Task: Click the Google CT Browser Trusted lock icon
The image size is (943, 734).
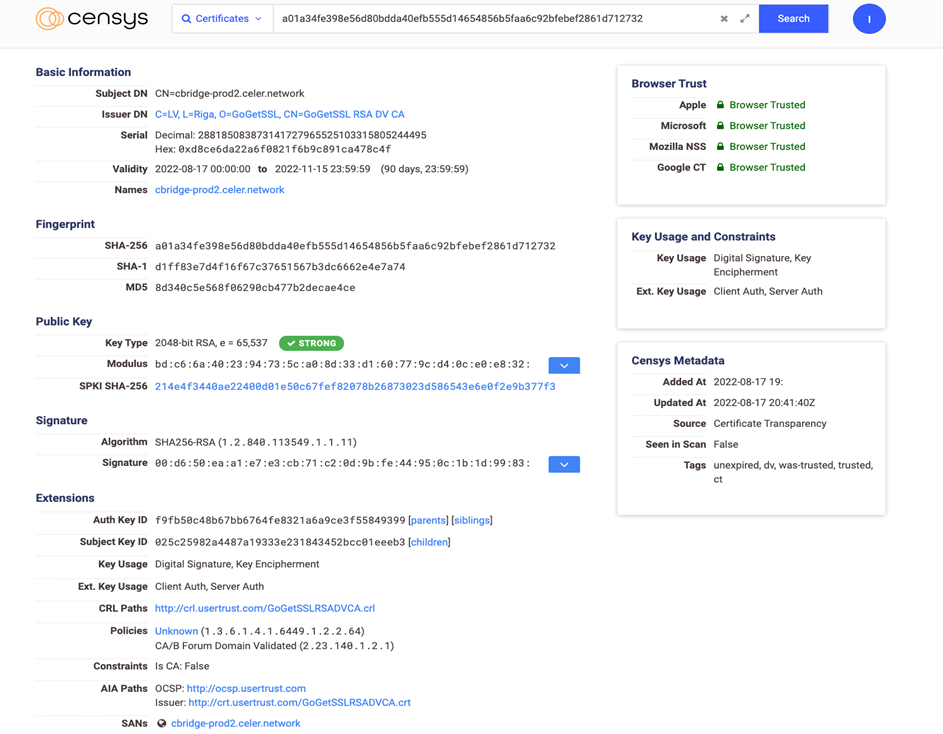Action: pyautogui.click(x=720, y=167)
